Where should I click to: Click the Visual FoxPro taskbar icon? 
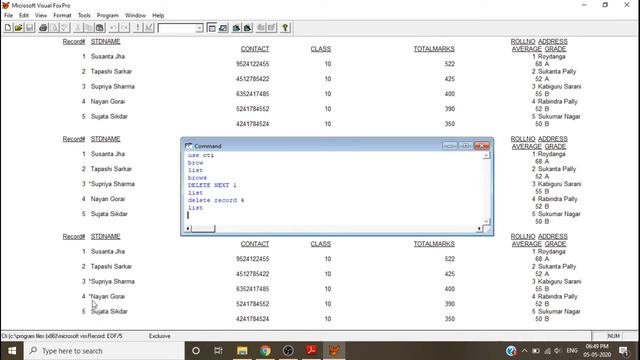pos(334,351)
